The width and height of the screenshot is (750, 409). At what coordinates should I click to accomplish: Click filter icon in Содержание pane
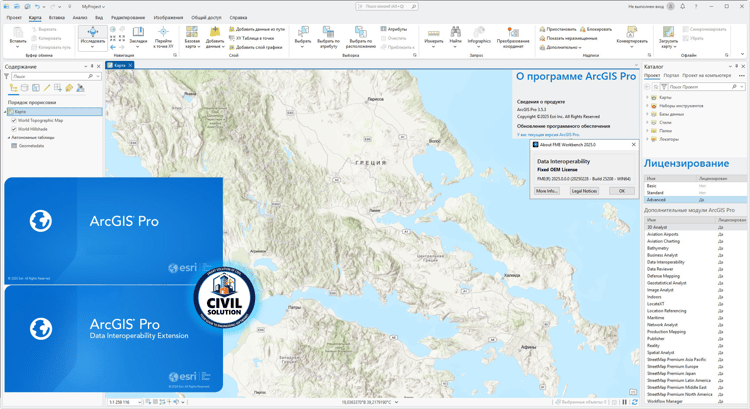click(7, 76)
